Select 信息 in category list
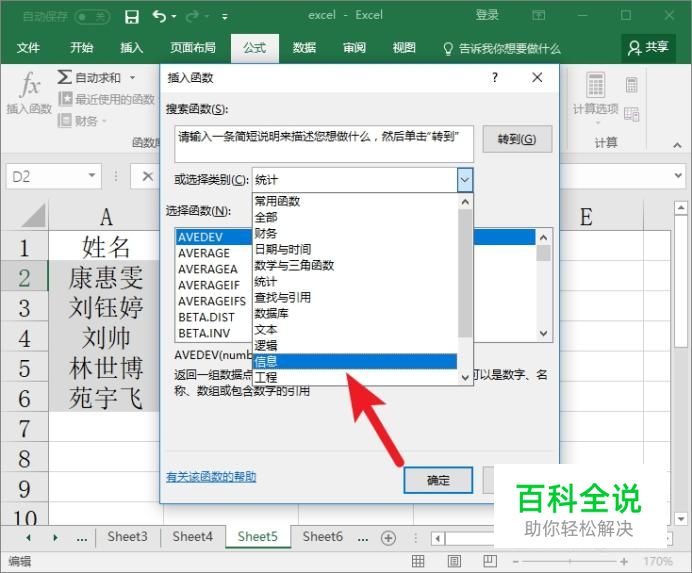The width and height of the screenshot is (692, 573). pyautogui.click(x=355, y=362)
